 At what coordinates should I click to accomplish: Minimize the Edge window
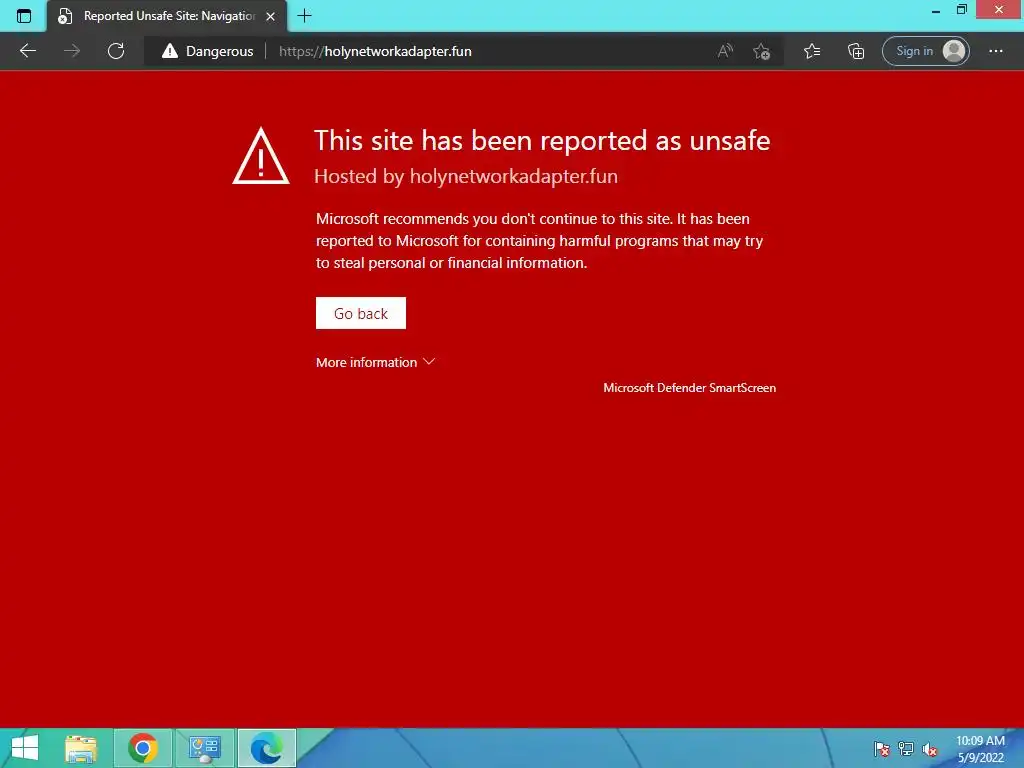point(936,10)
